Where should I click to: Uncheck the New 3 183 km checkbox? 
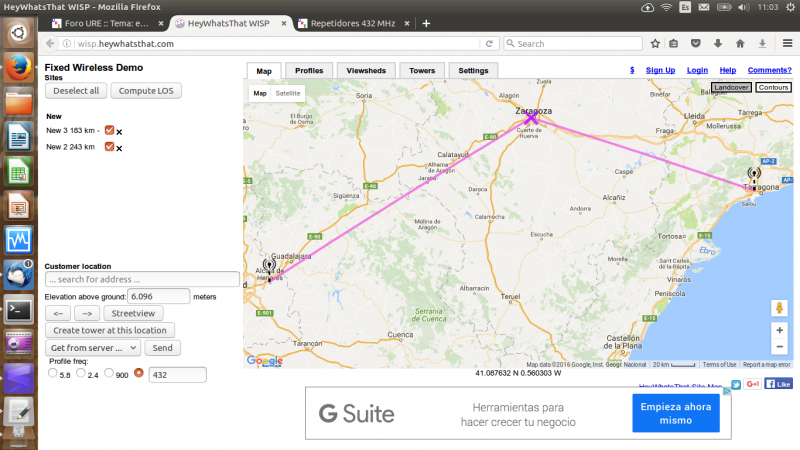pyautogui.click(x=110, y=130)
